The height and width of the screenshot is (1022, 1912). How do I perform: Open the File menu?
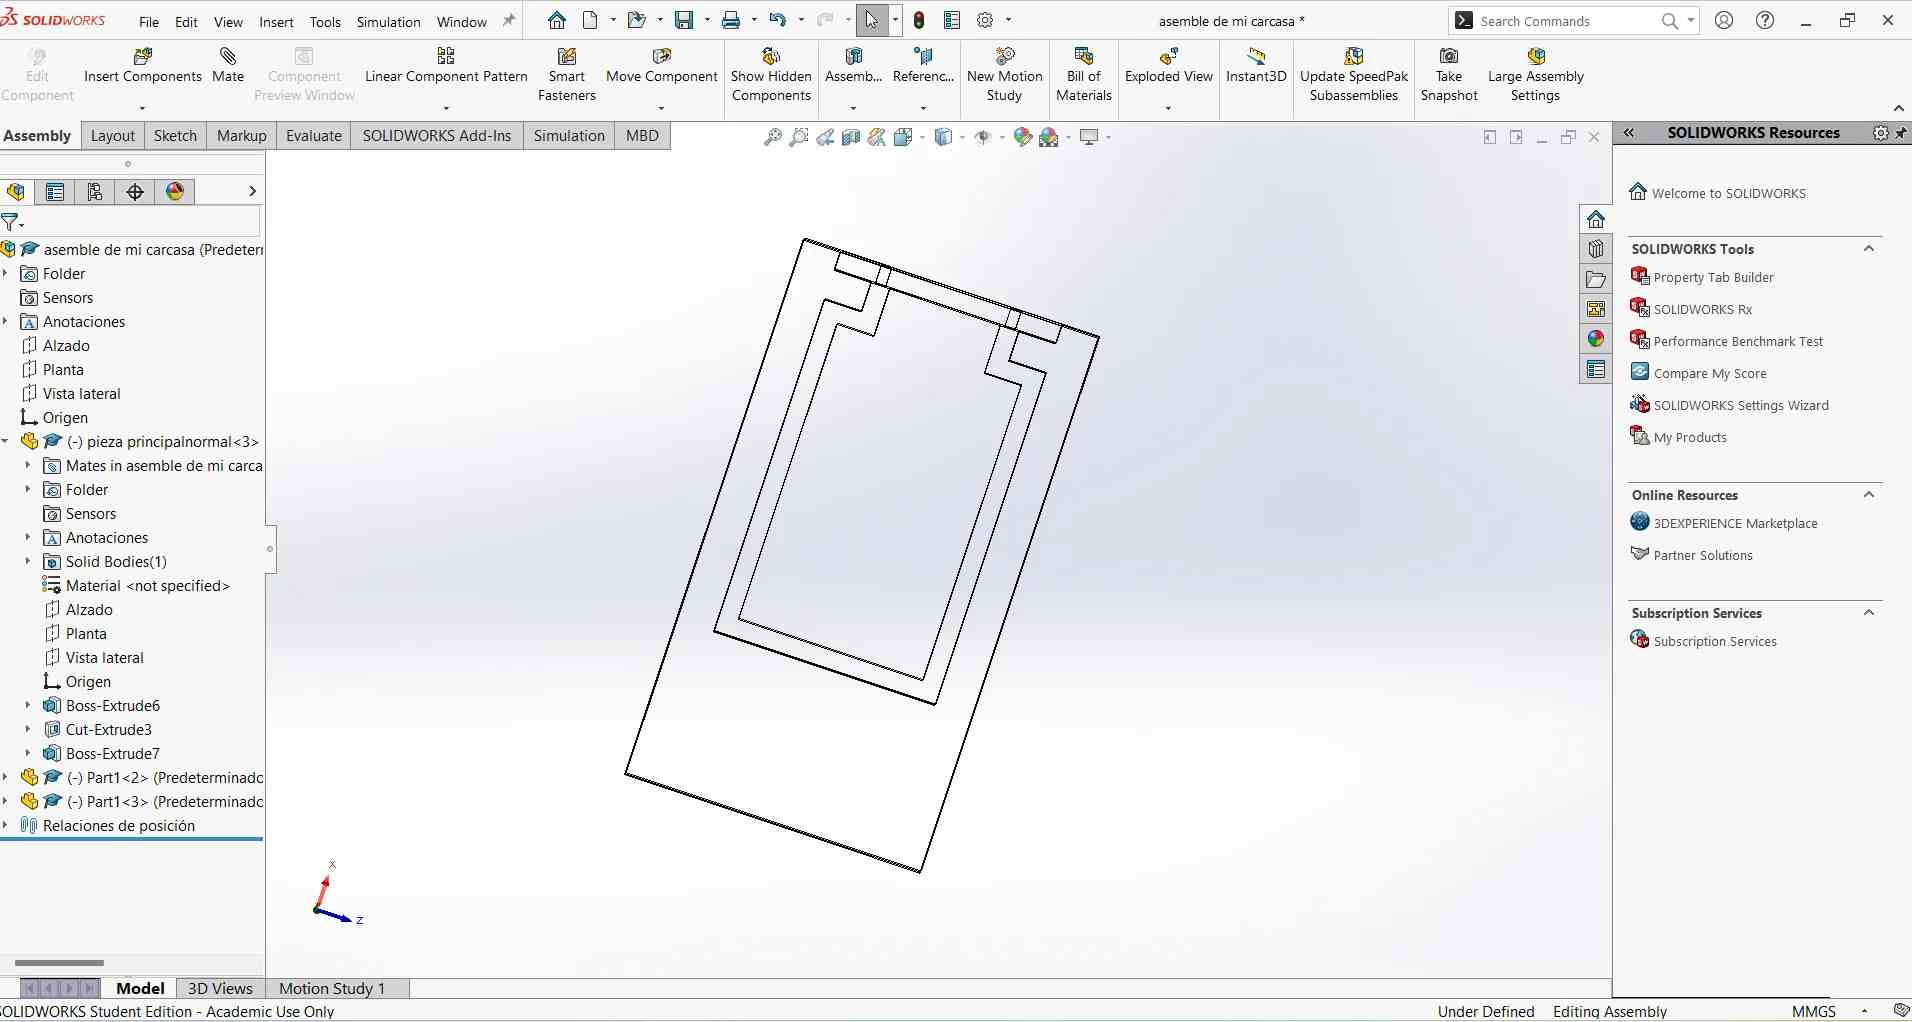click(x=149, y=22)
